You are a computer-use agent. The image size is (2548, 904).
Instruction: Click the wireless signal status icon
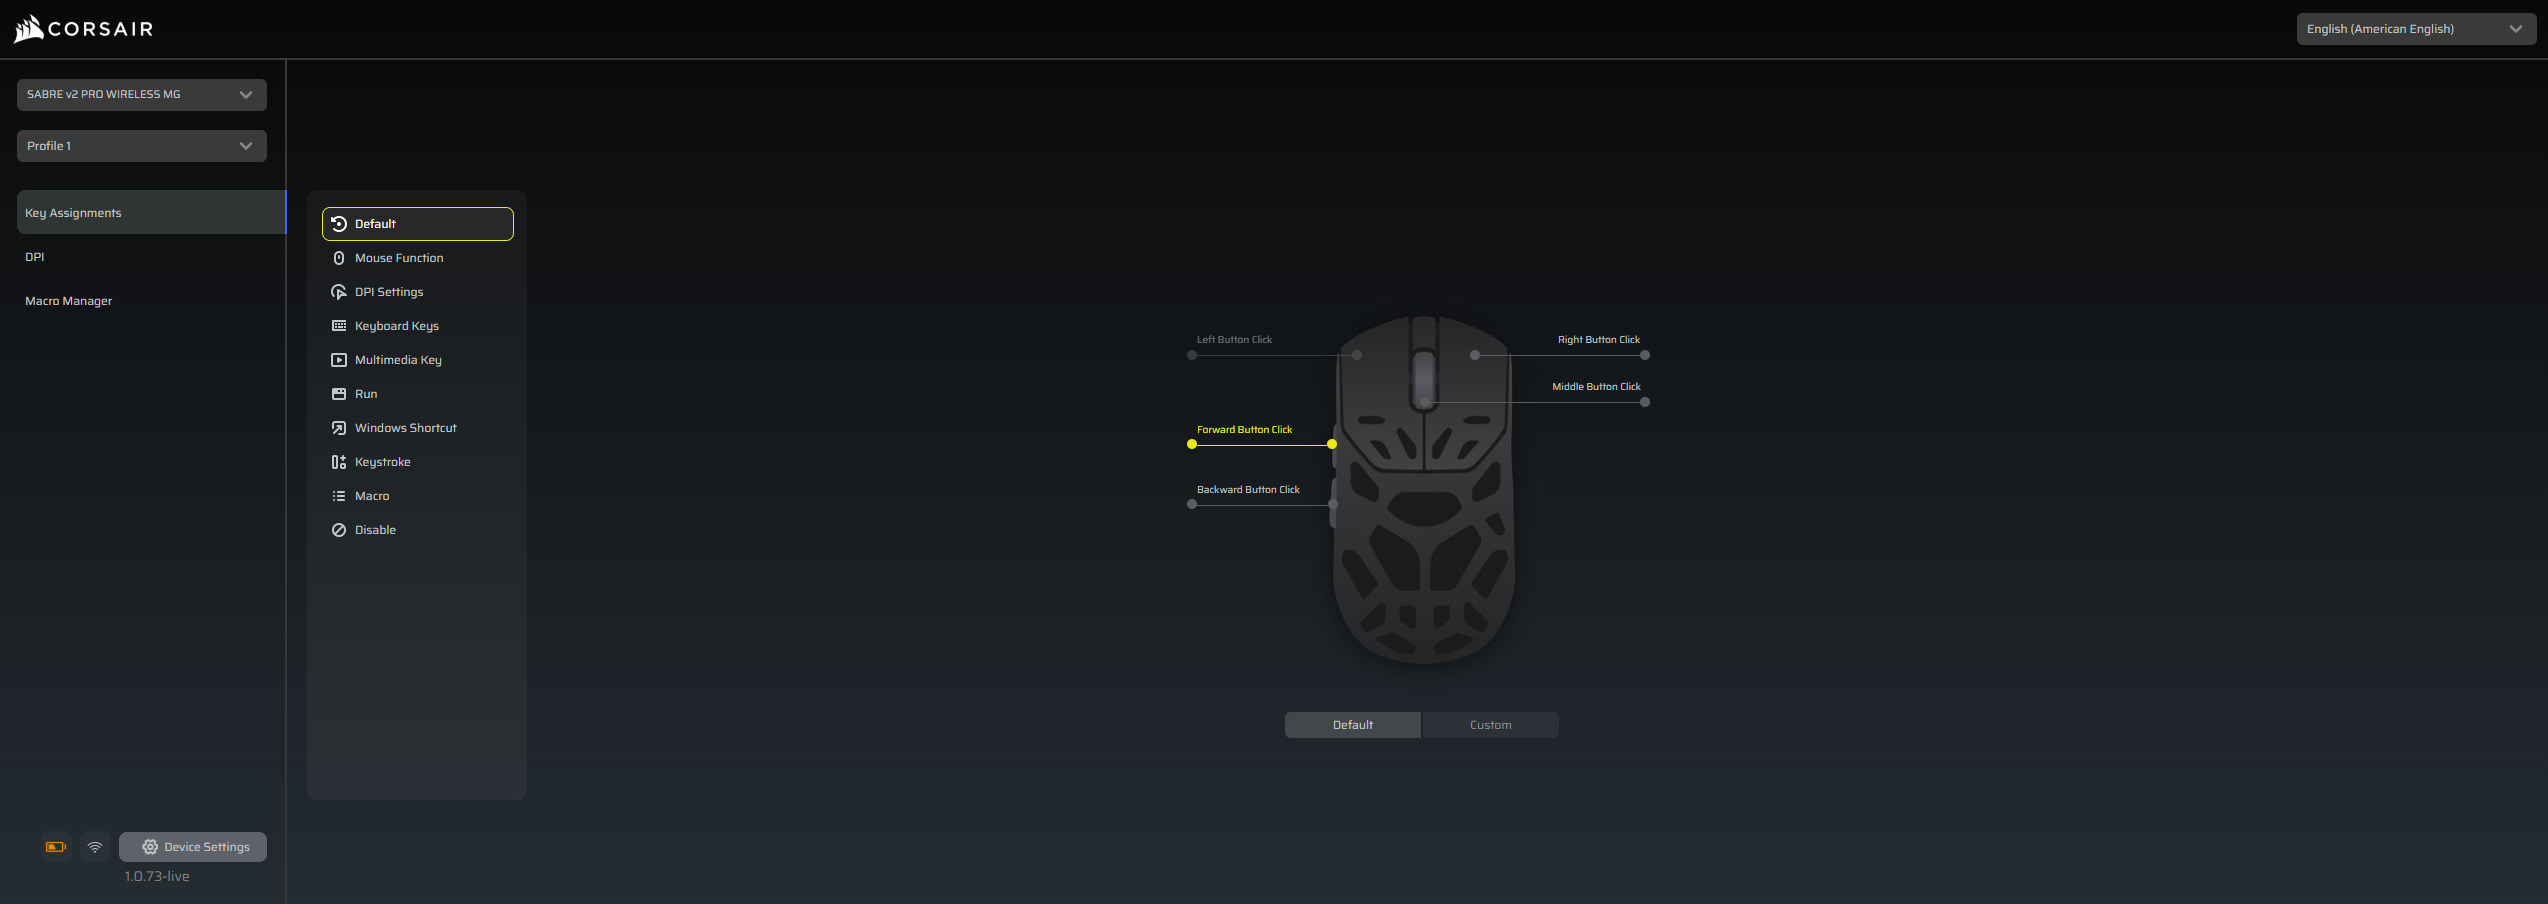(x=95, y=847)
